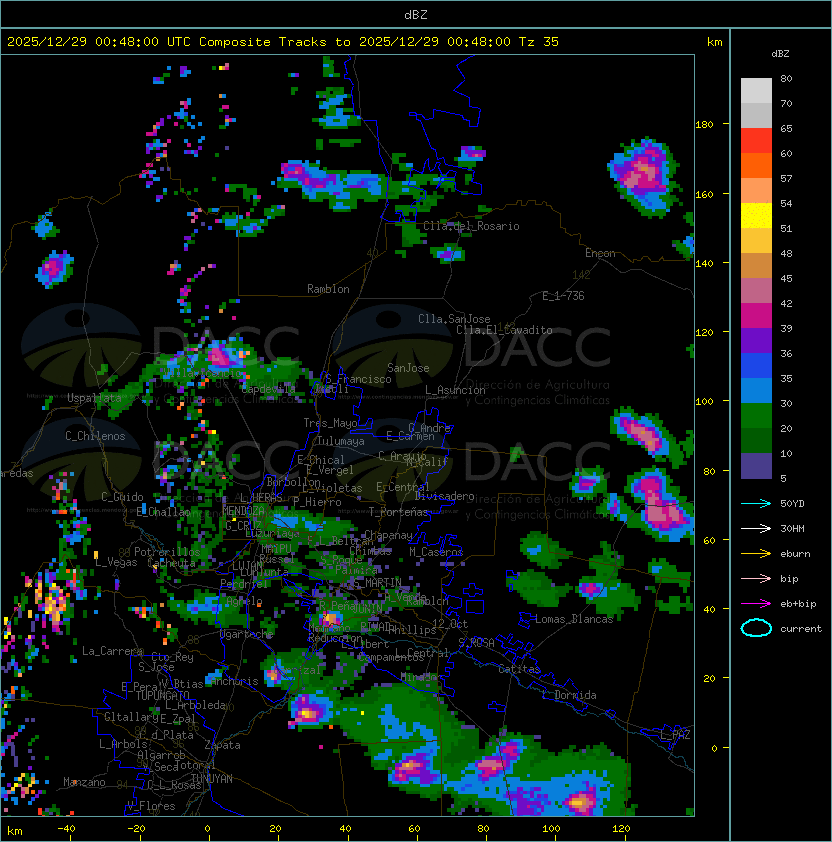Screen dimensions: 832x842
Task: Click the L_PAZ location label
Action: click(x=675, y=734)
